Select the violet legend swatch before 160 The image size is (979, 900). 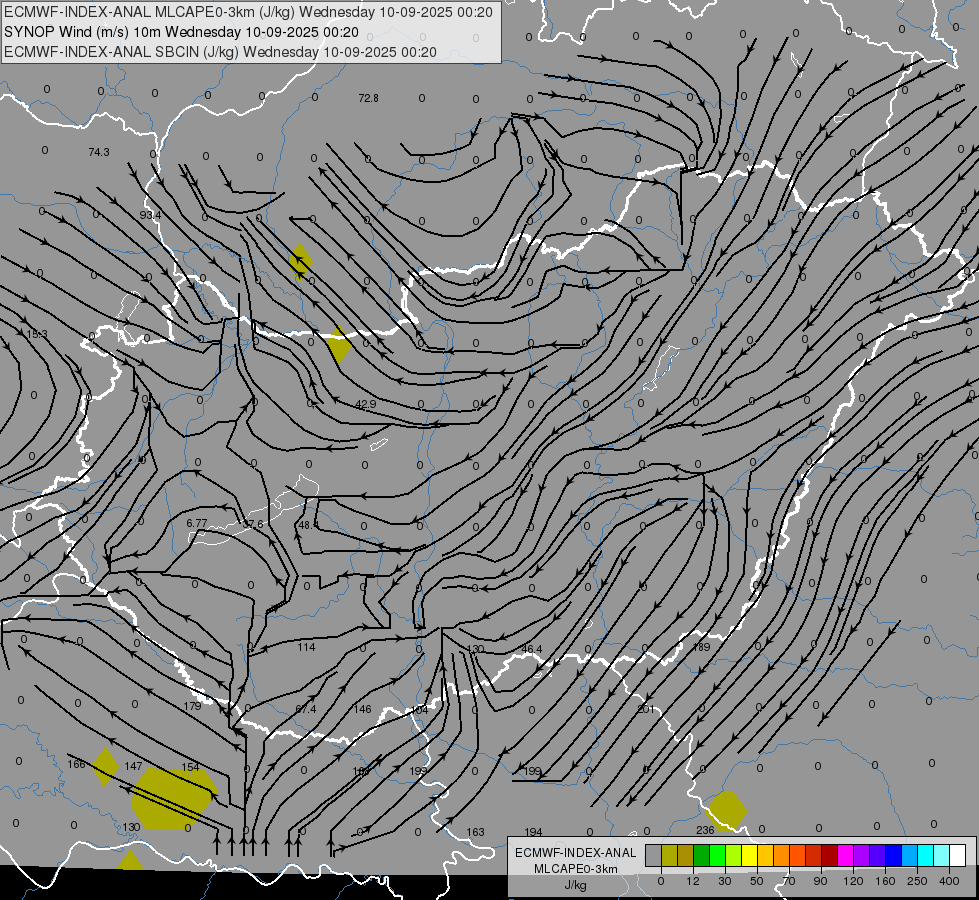[x=877, y=855]
